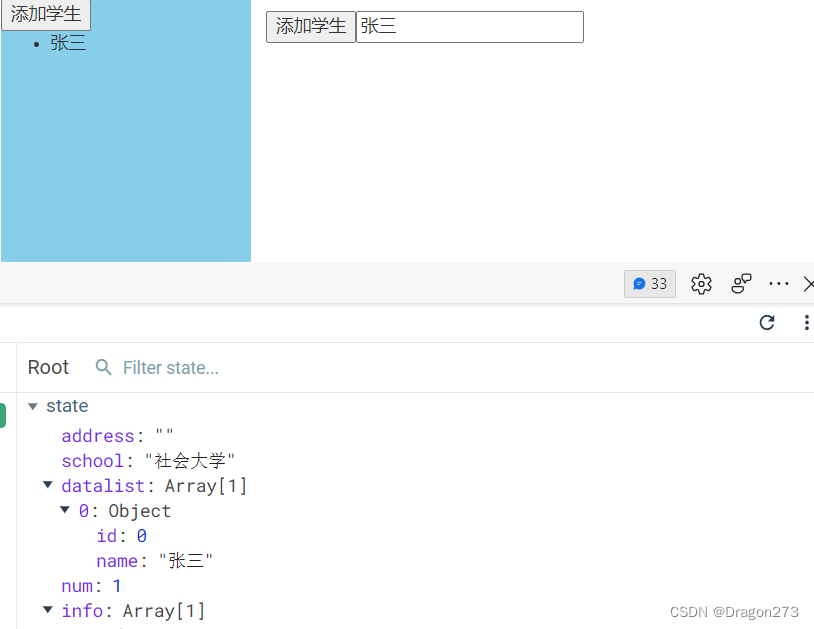Collapse the state section triangle

pyautogui.click(x=33, y=406)
